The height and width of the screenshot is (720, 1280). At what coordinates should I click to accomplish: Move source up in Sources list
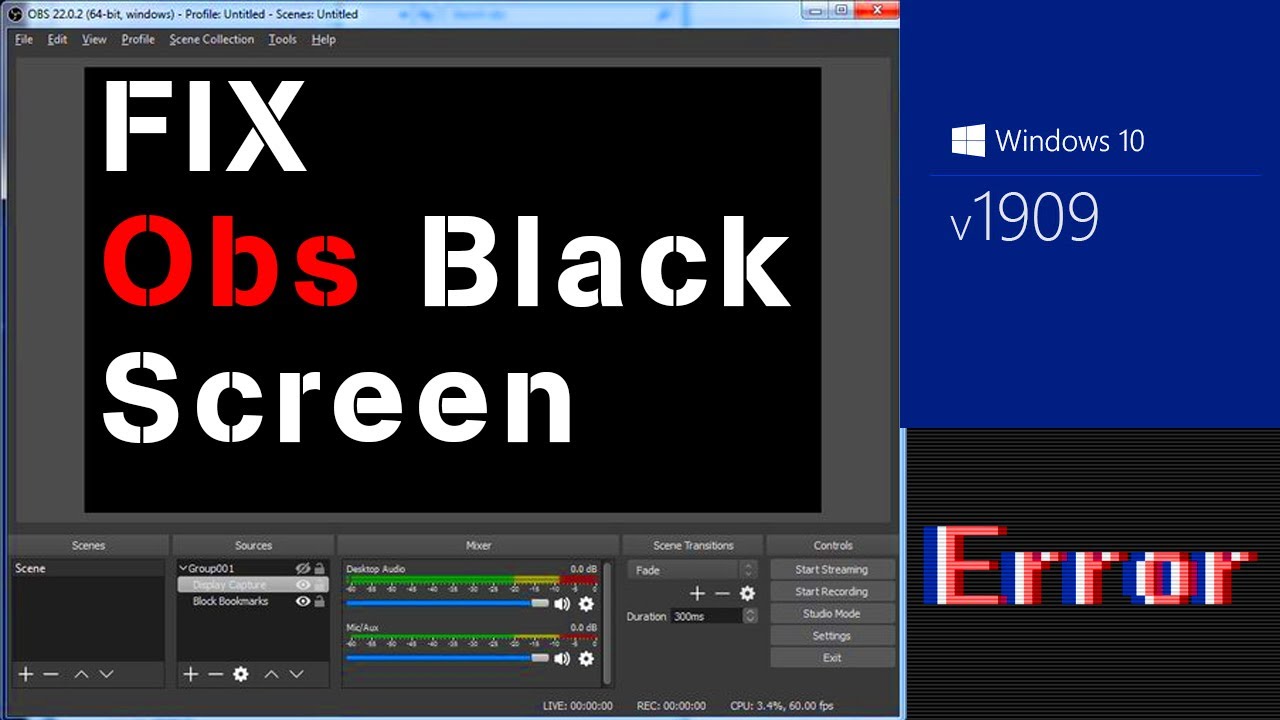click(271, 674)
